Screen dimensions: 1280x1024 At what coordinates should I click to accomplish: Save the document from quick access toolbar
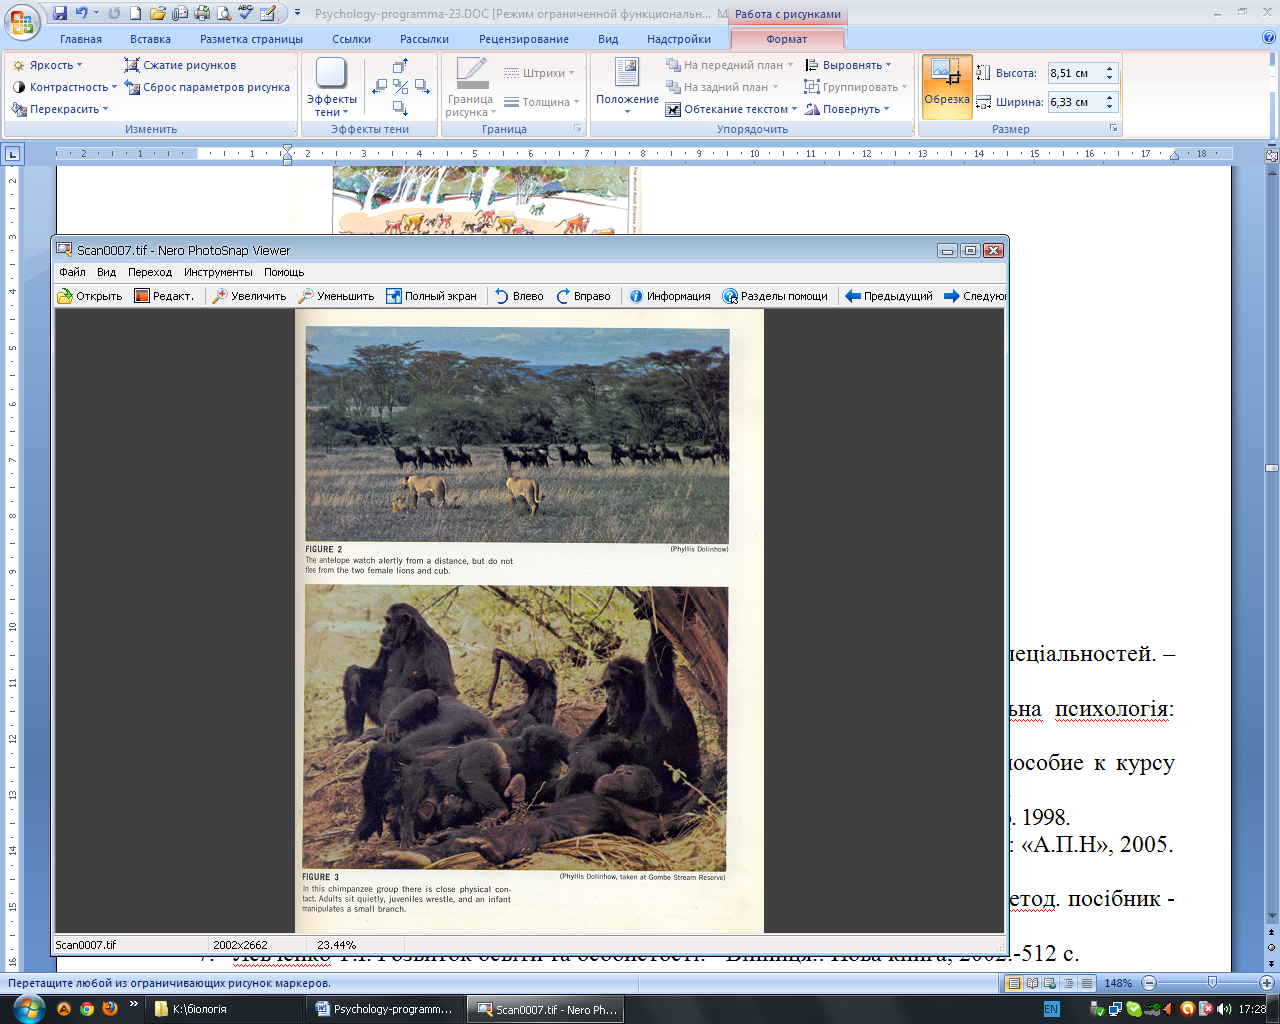click(60, 14)
